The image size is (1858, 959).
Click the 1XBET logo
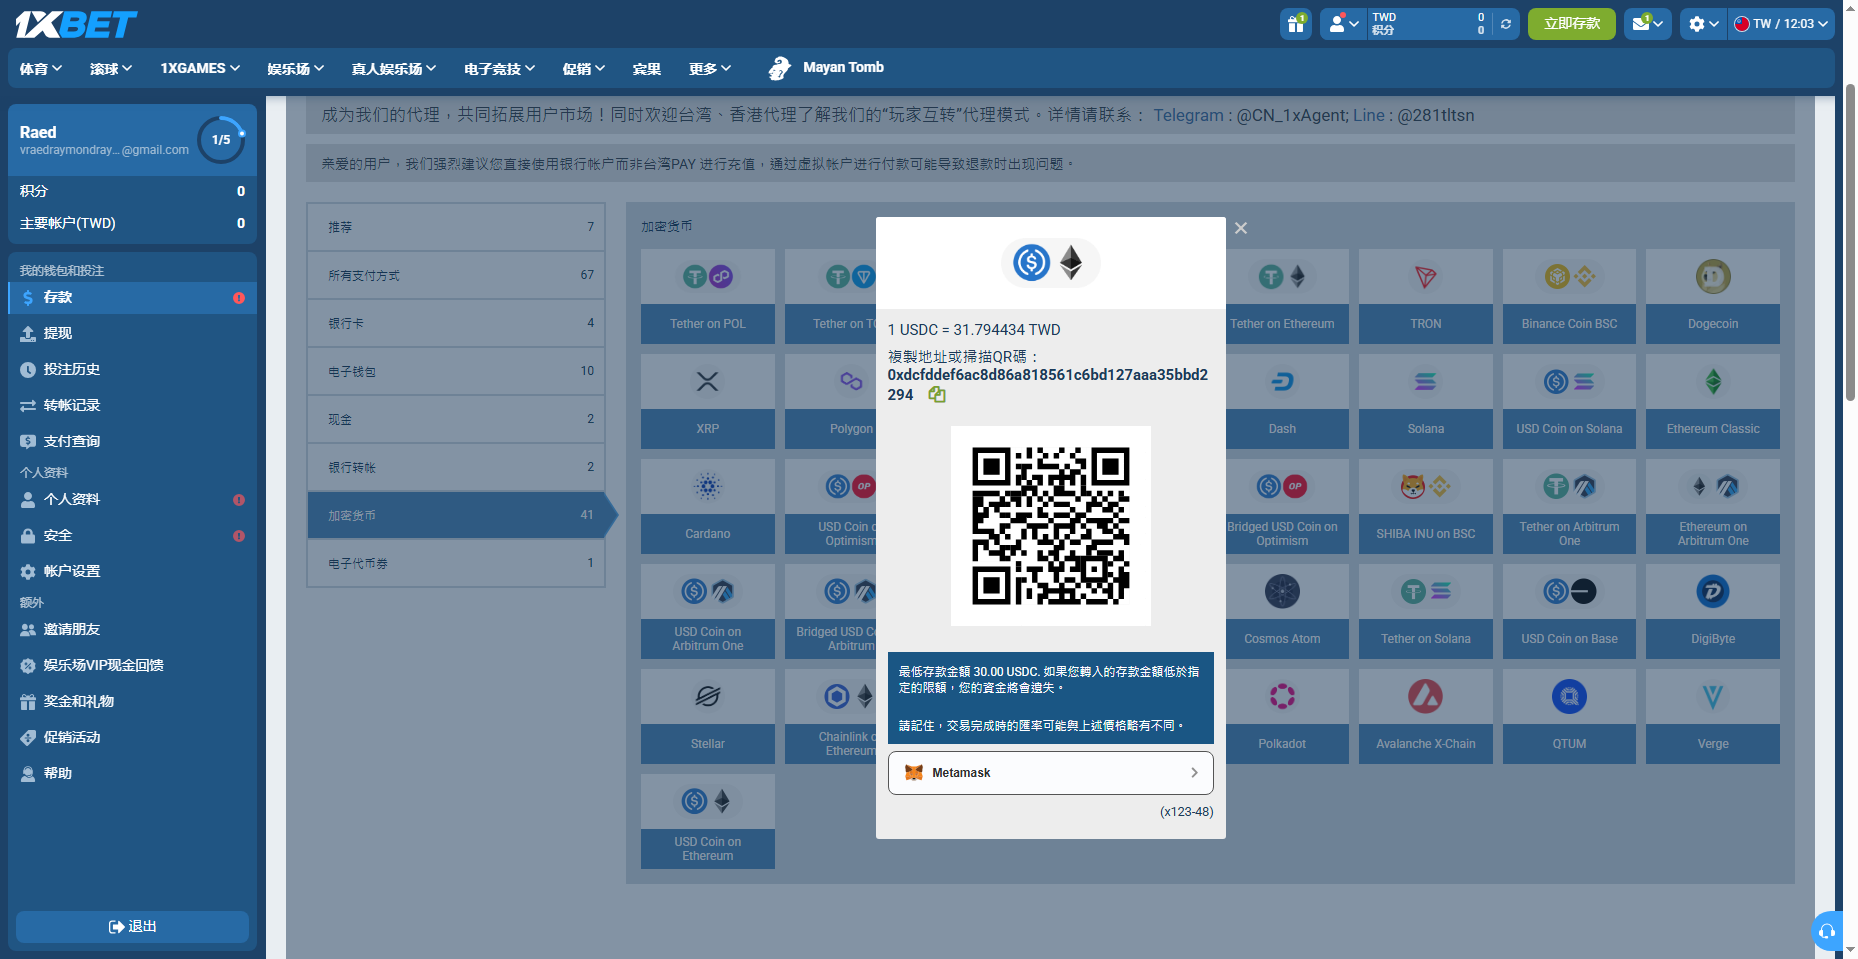[x=76, y=24]
